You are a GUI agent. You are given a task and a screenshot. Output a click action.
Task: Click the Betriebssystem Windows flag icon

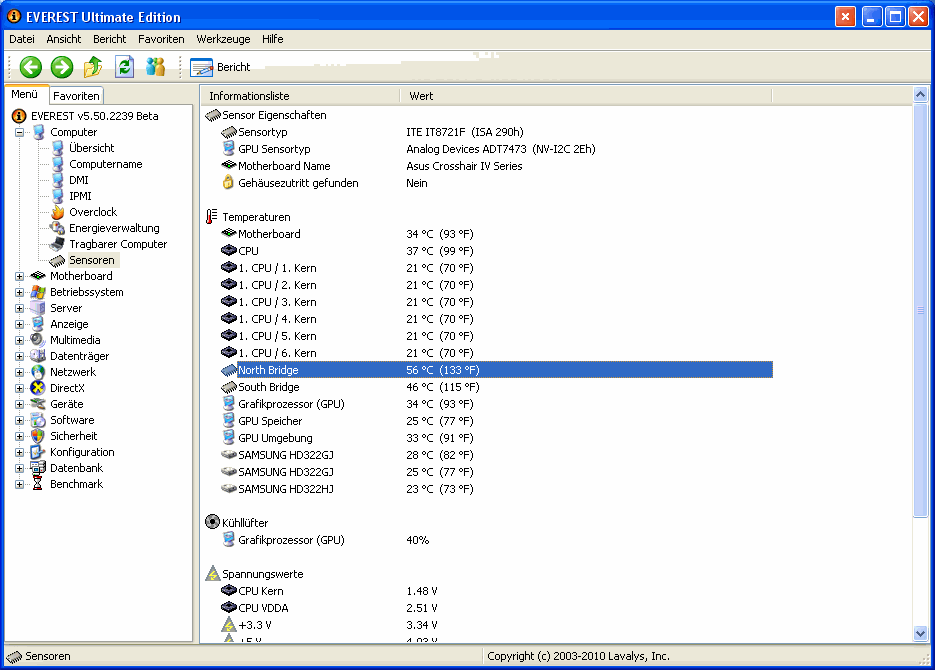pyautogui.click(x=38, y=291)
